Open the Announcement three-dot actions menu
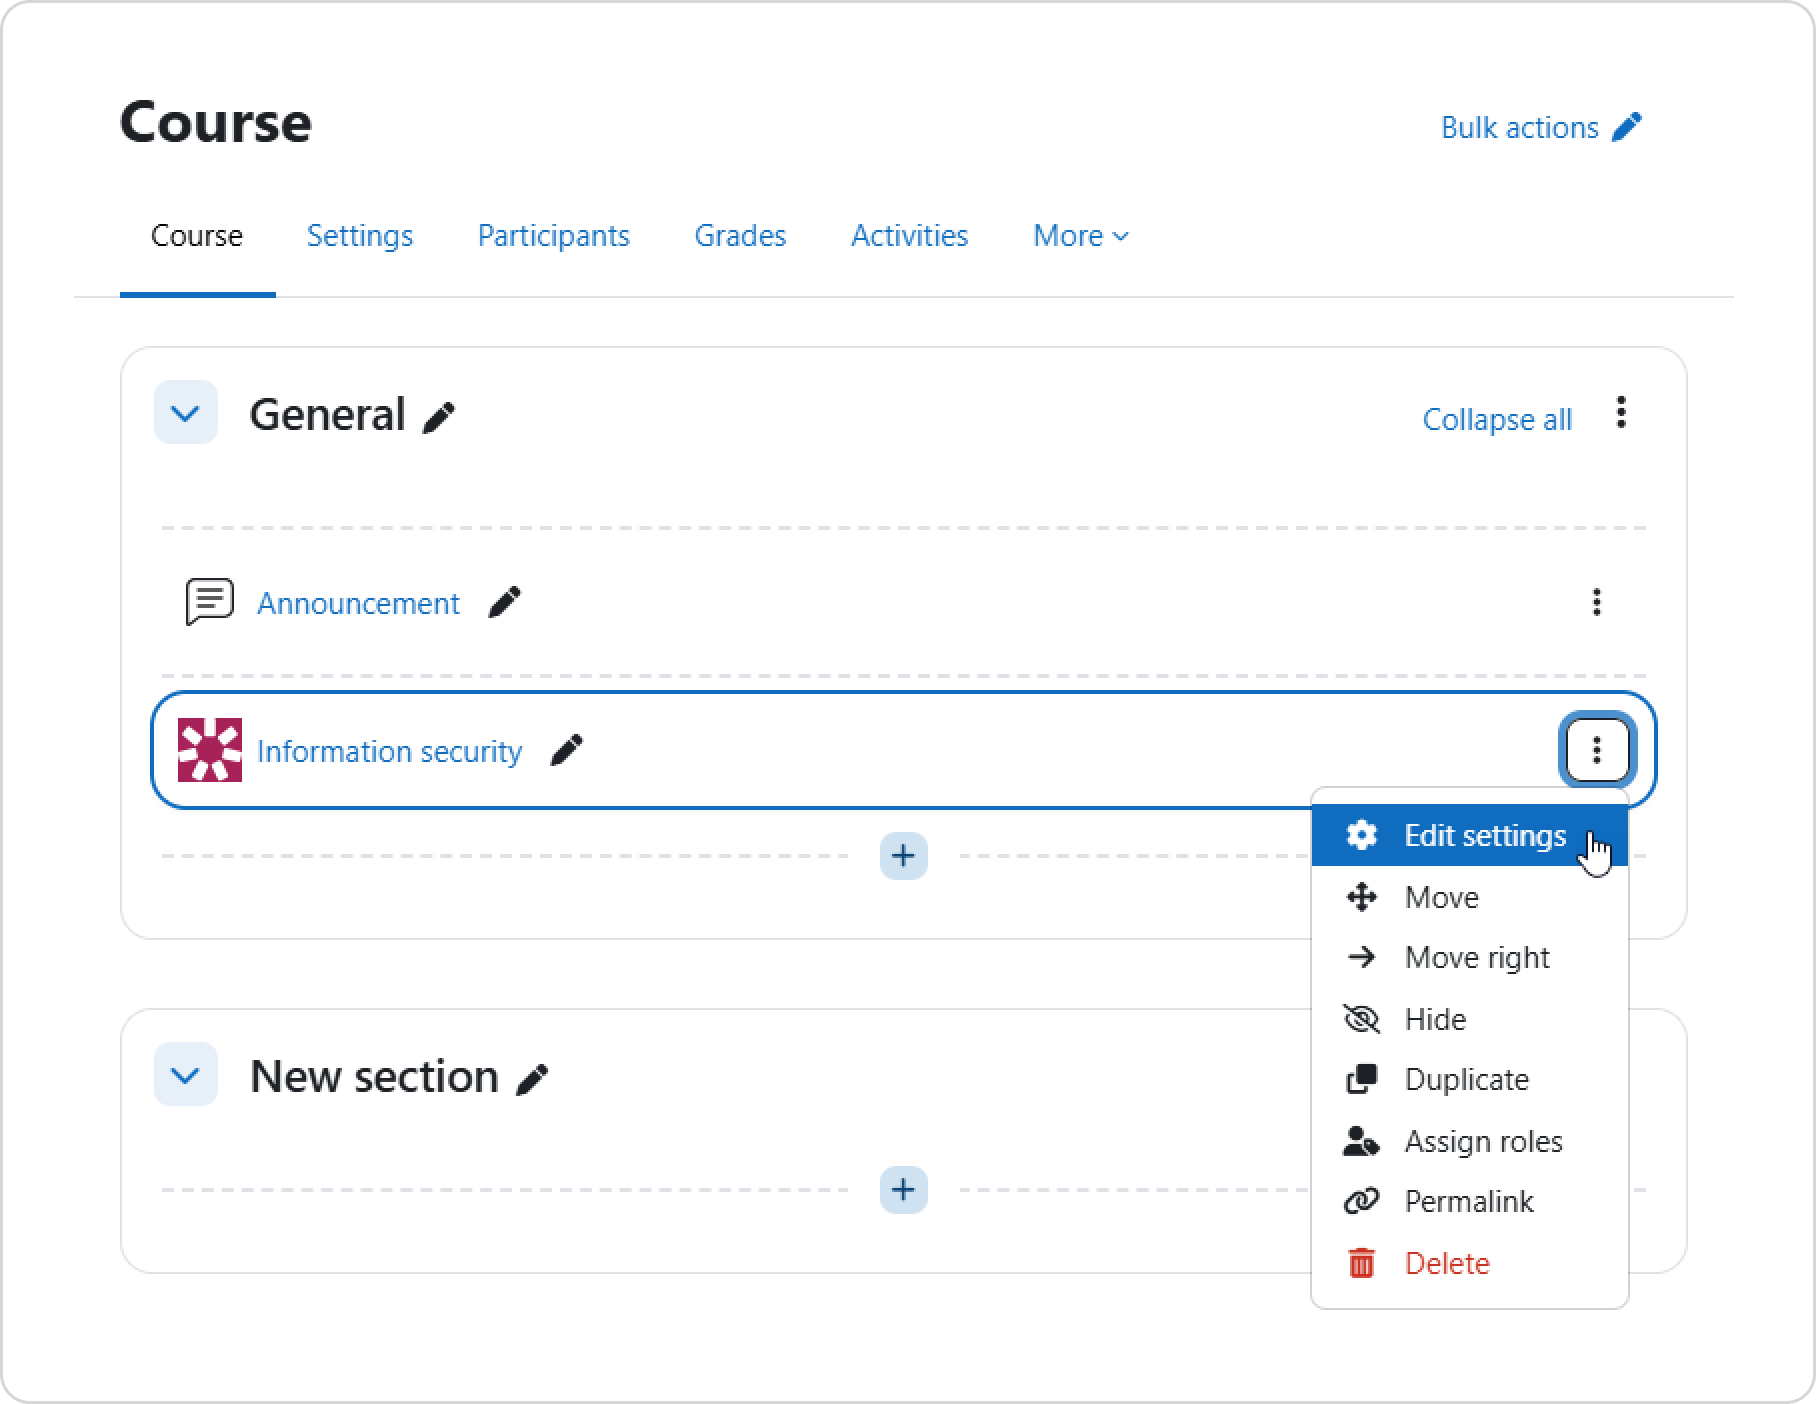 click(x=1596, y=602)
